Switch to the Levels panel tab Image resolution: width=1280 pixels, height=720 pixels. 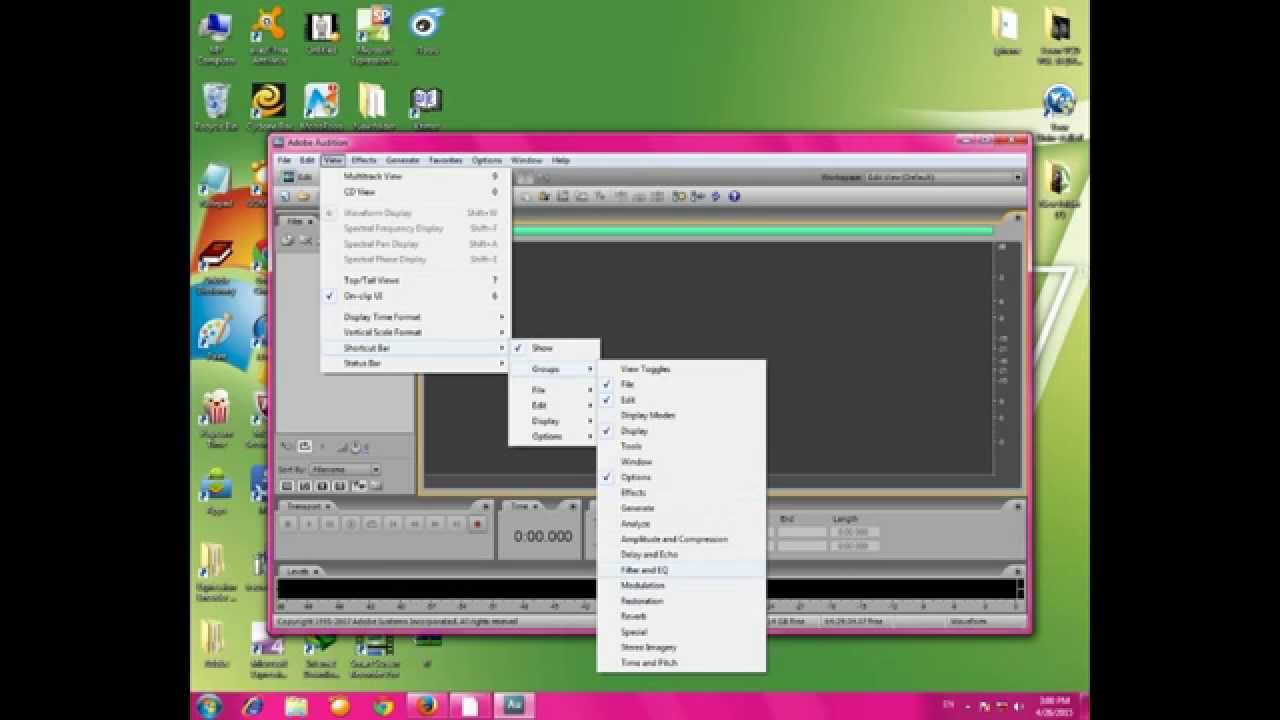[x=300, y=571]
